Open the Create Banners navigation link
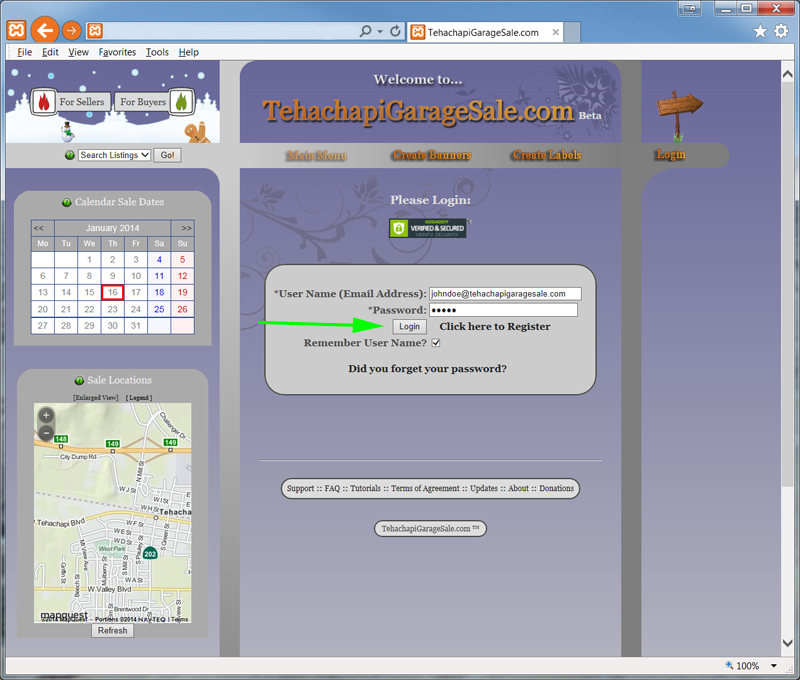This screenshot has width=800, height=680. point(432,155)
